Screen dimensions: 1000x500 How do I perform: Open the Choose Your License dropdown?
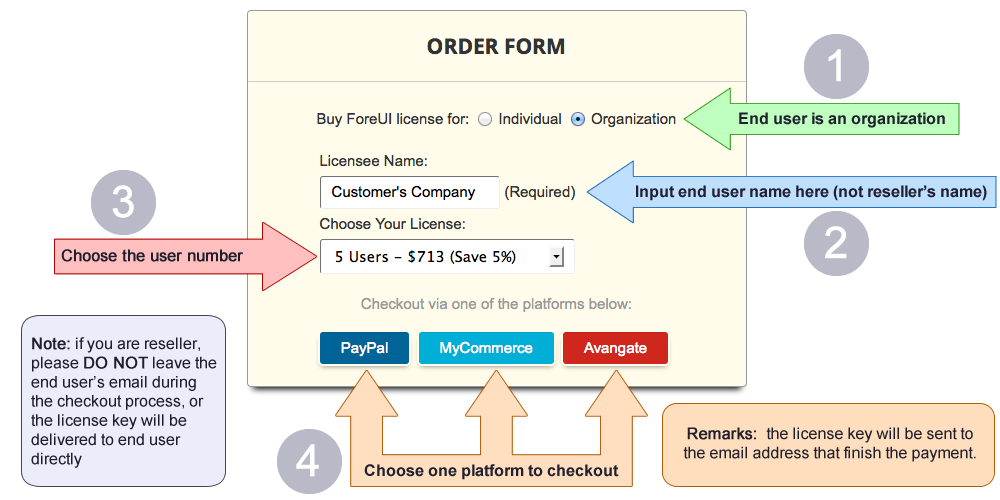pos(436,257)
